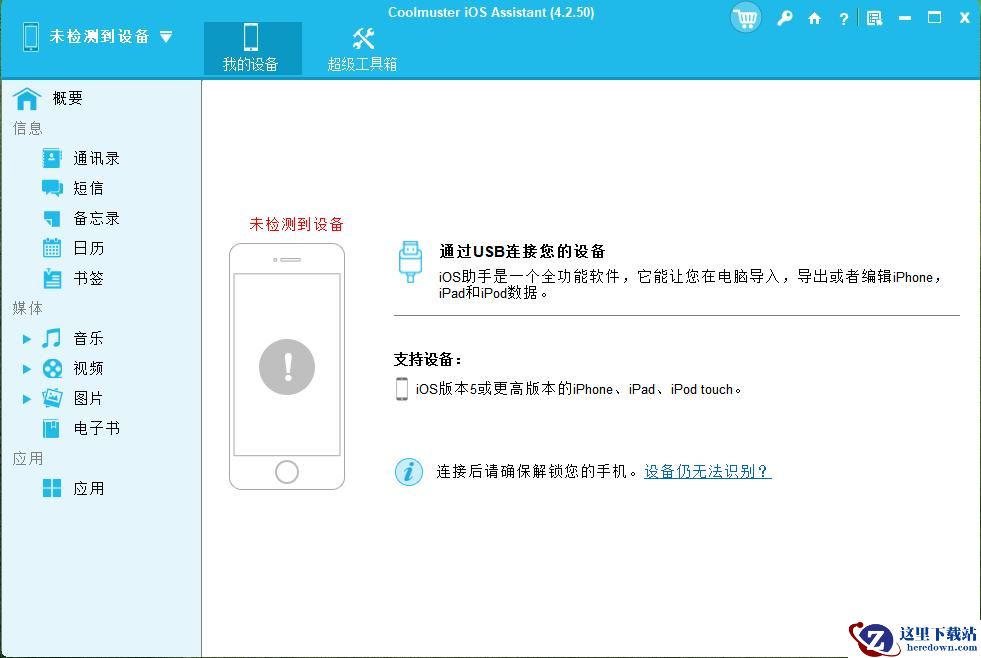
Task: Switch to 我的设备 tab
Action: [x=251, y=48]
